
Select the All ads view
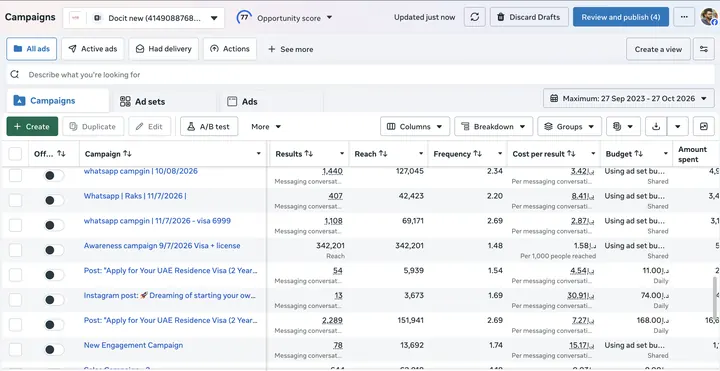(32, 49)
